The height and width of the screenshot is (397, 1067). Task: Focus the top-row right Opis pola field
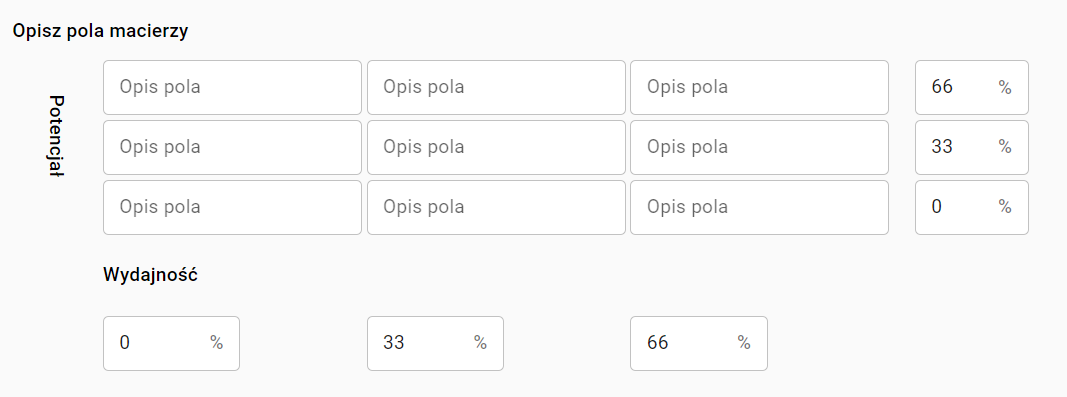[x=759, y=87]
